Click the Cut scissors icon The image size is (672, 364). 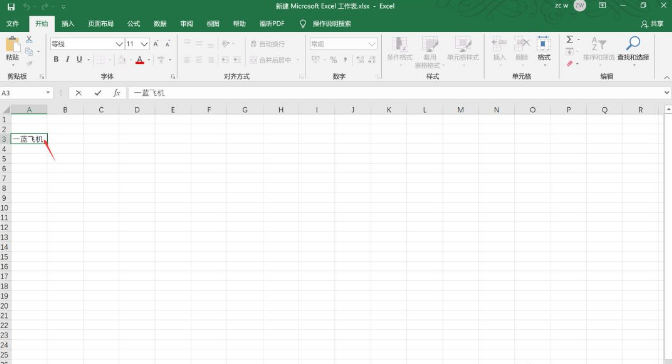[29, 39]
